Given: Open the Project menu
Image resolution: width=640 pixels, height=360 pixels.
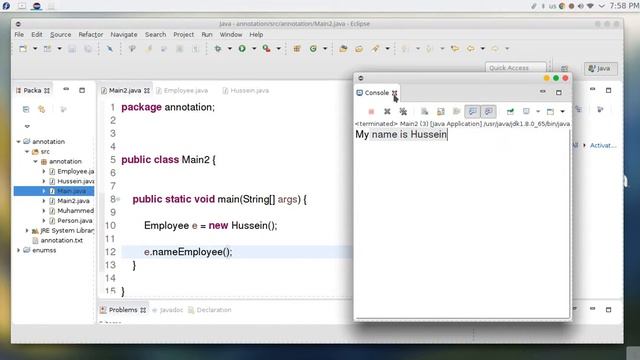Looking at the screenshot, I should point(184,35).
